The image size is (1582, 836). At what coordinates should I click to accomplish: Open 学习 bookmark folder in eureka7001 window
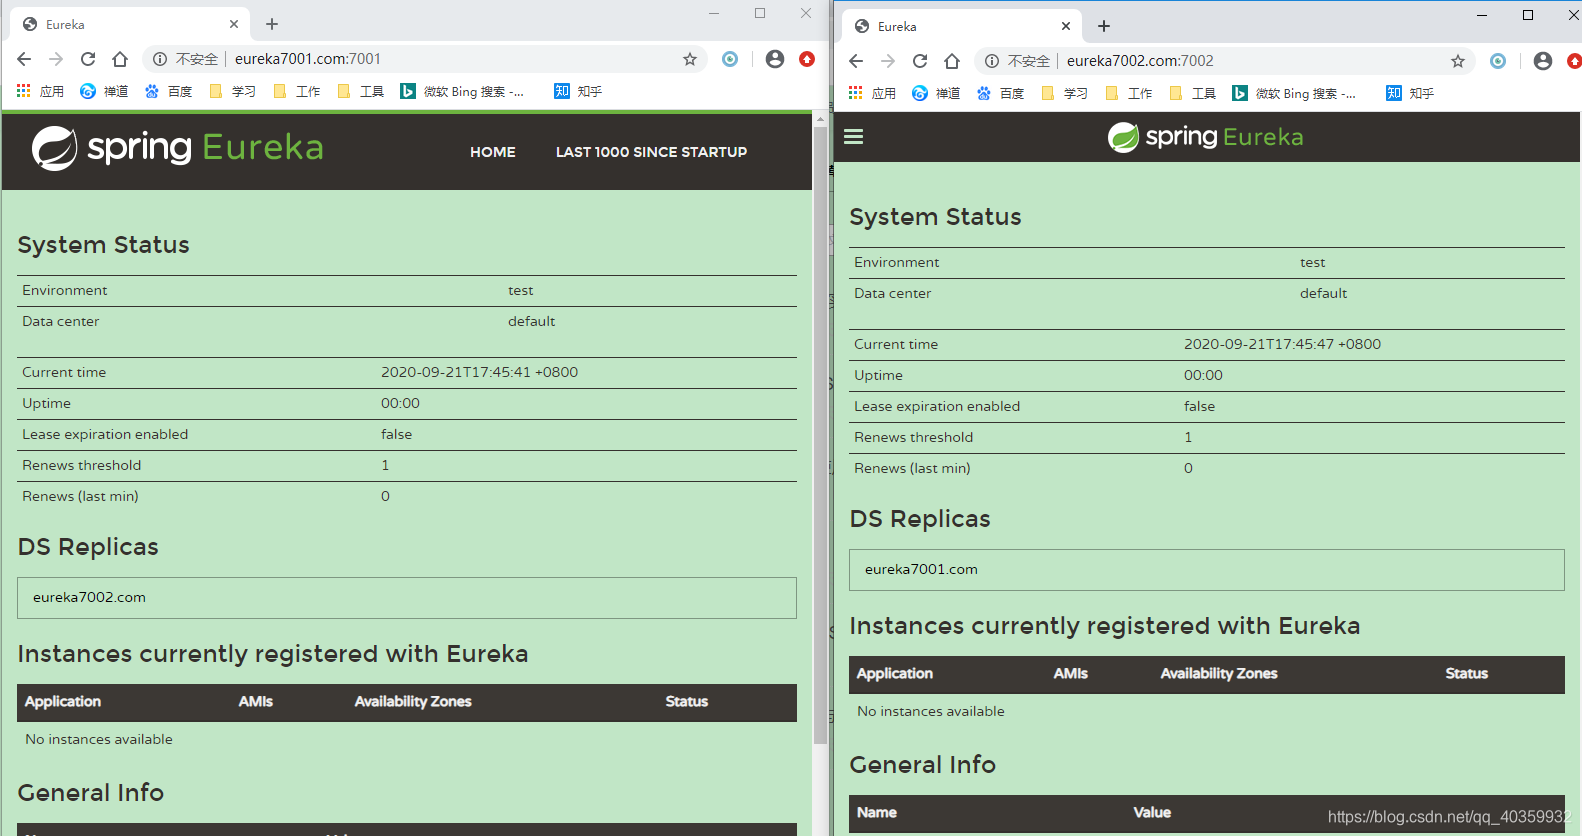[x=232, y=91]
